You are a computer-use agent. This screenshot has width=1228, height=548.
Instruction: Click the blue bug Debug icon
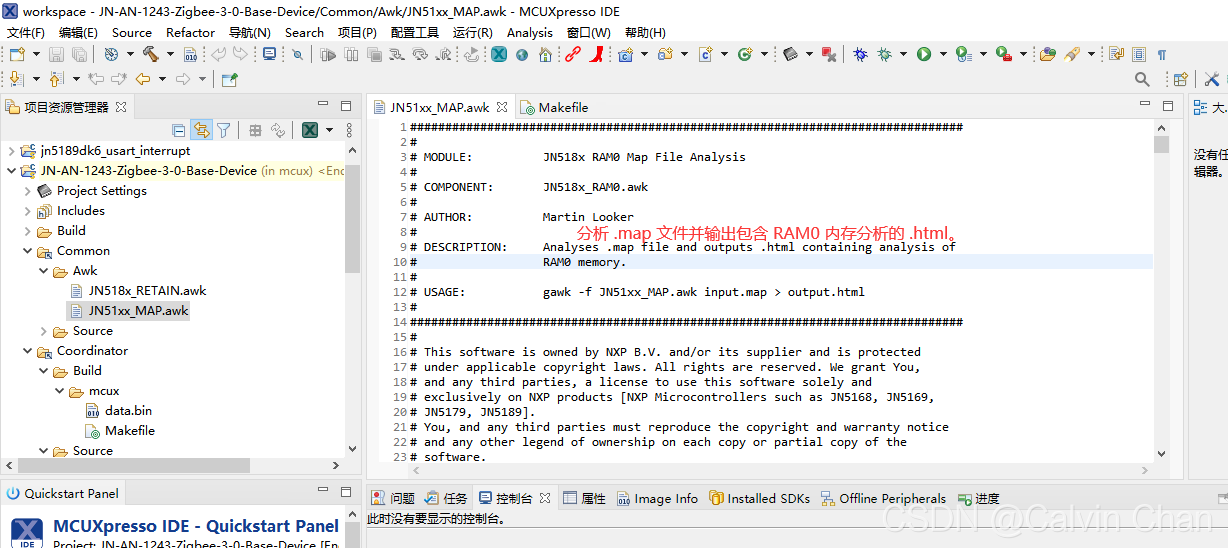pyautogui.click(x=859, y=54)
